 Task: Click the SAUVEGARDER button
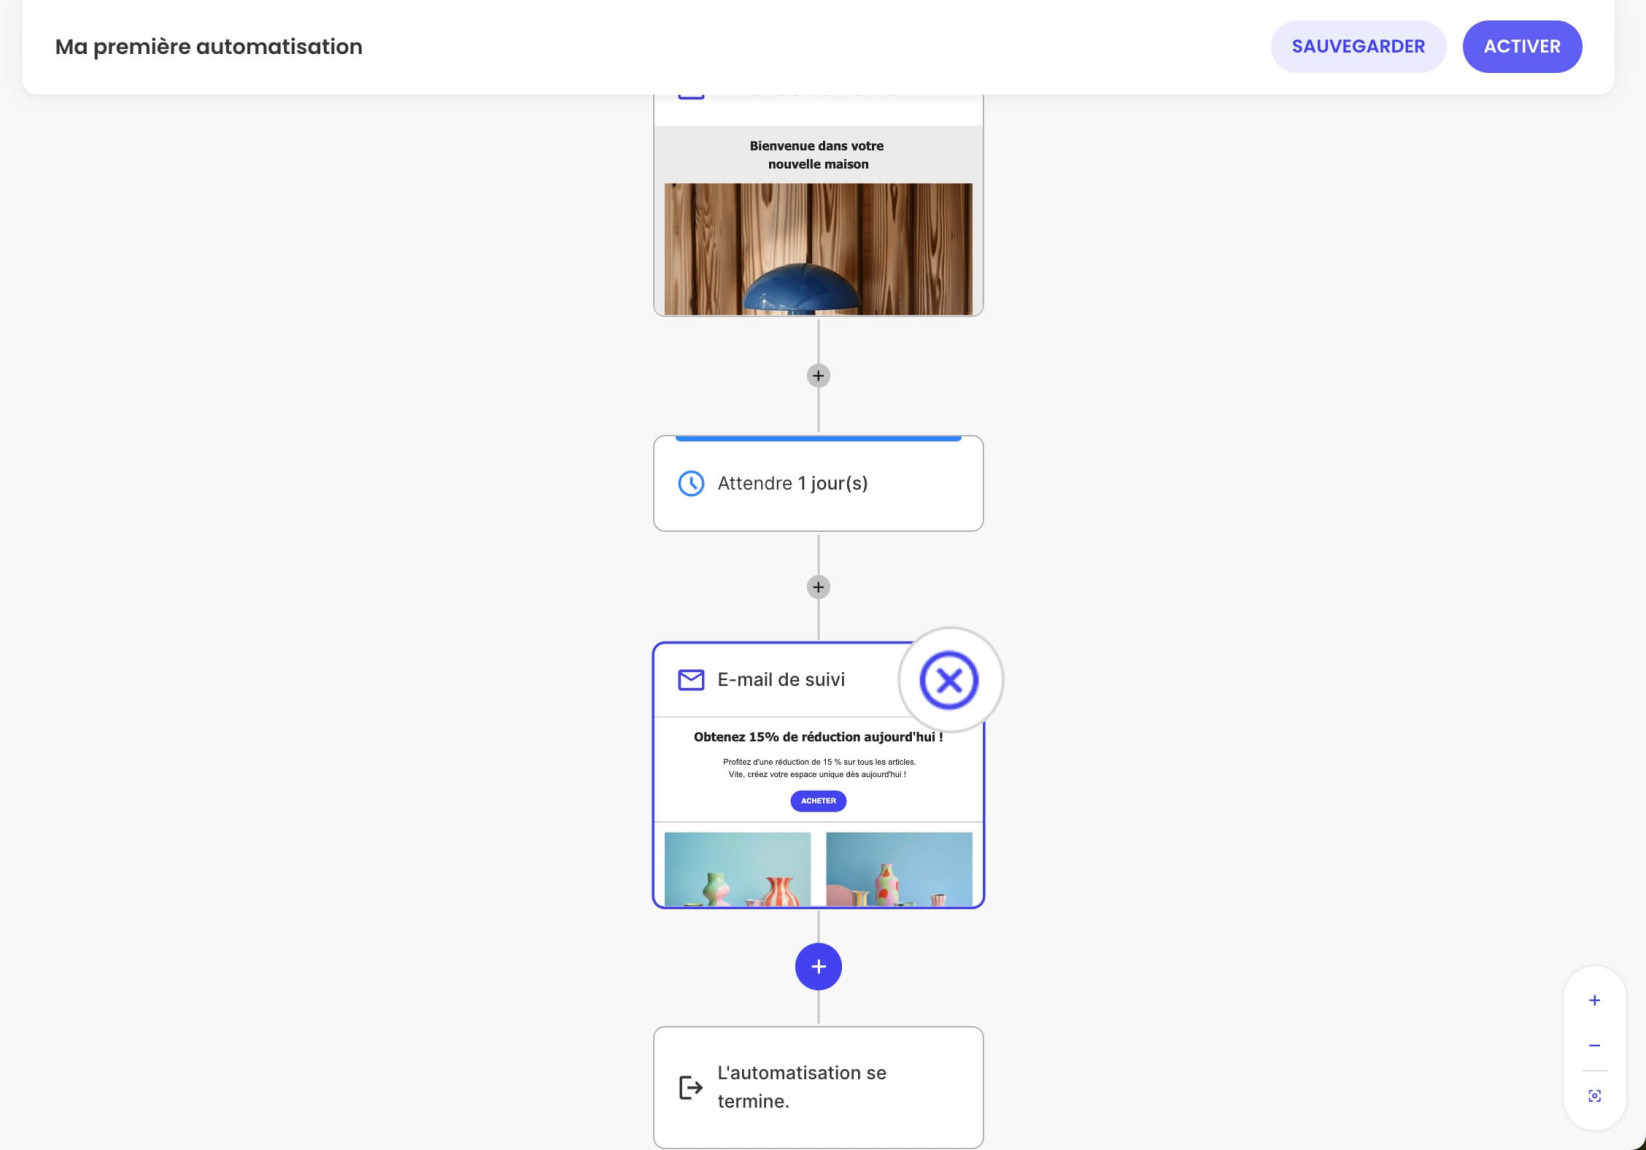coord(1358,46)
